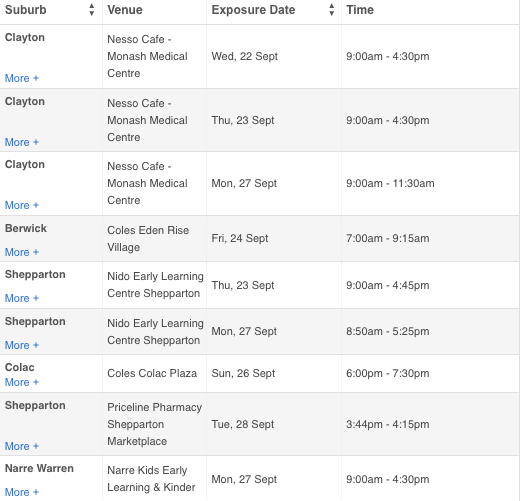Show more for Shepparton Thu, 23 Sept row

22,298
